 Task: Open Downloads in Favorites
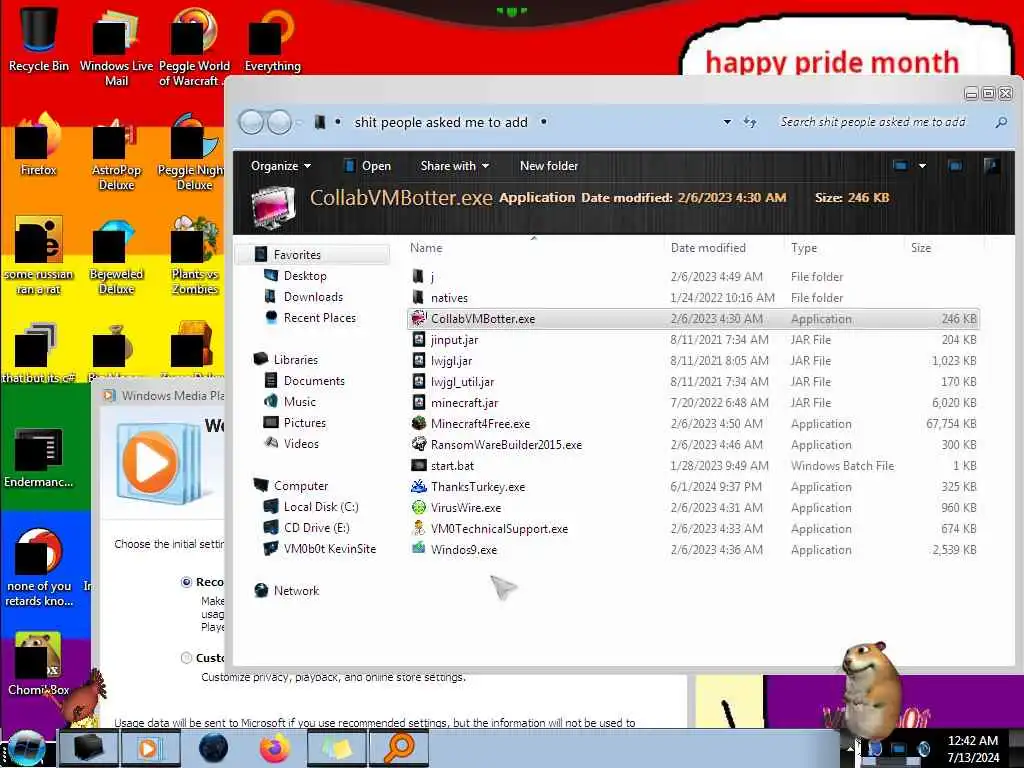[x=313, y=297]
